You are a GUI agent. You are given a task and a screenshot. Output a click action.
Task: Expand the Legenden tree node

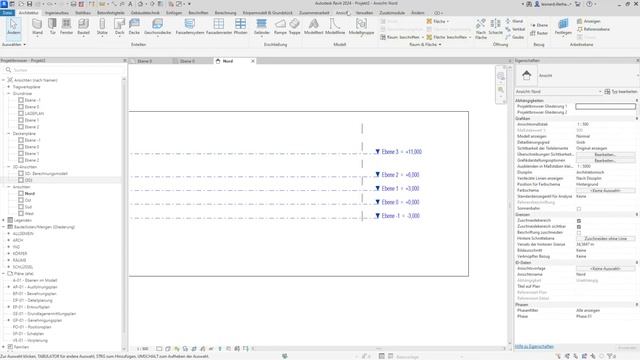4,220
